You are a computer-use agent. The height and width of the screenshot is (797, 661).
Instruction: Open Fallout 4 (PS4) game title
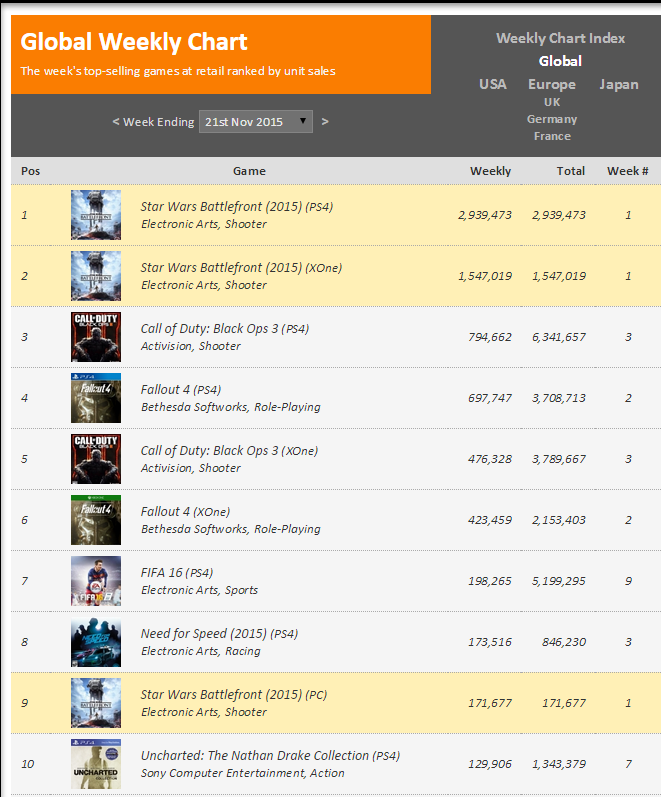(181, 390)
